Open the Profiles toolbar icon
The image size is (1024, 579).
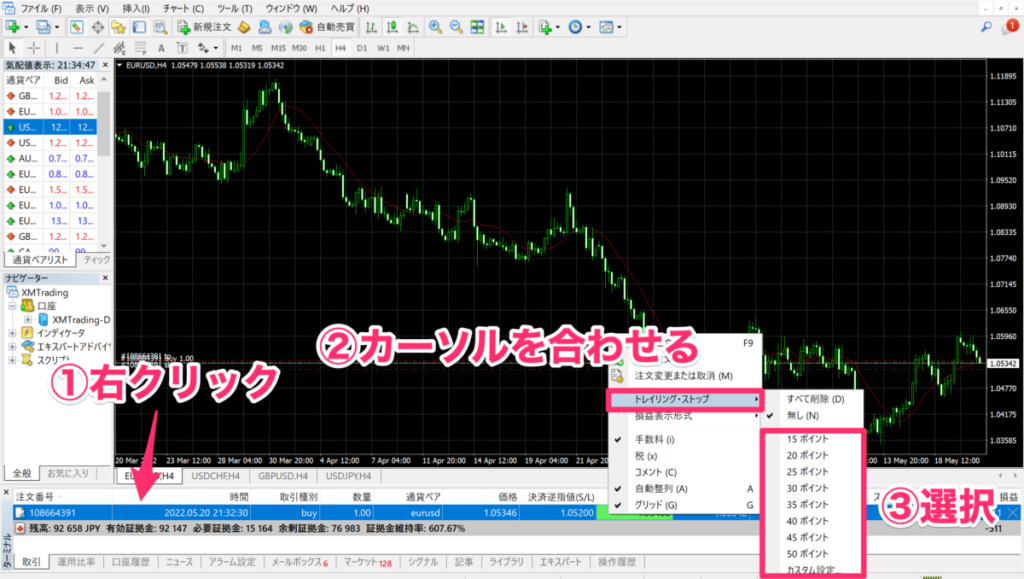[x=43, y=27]
